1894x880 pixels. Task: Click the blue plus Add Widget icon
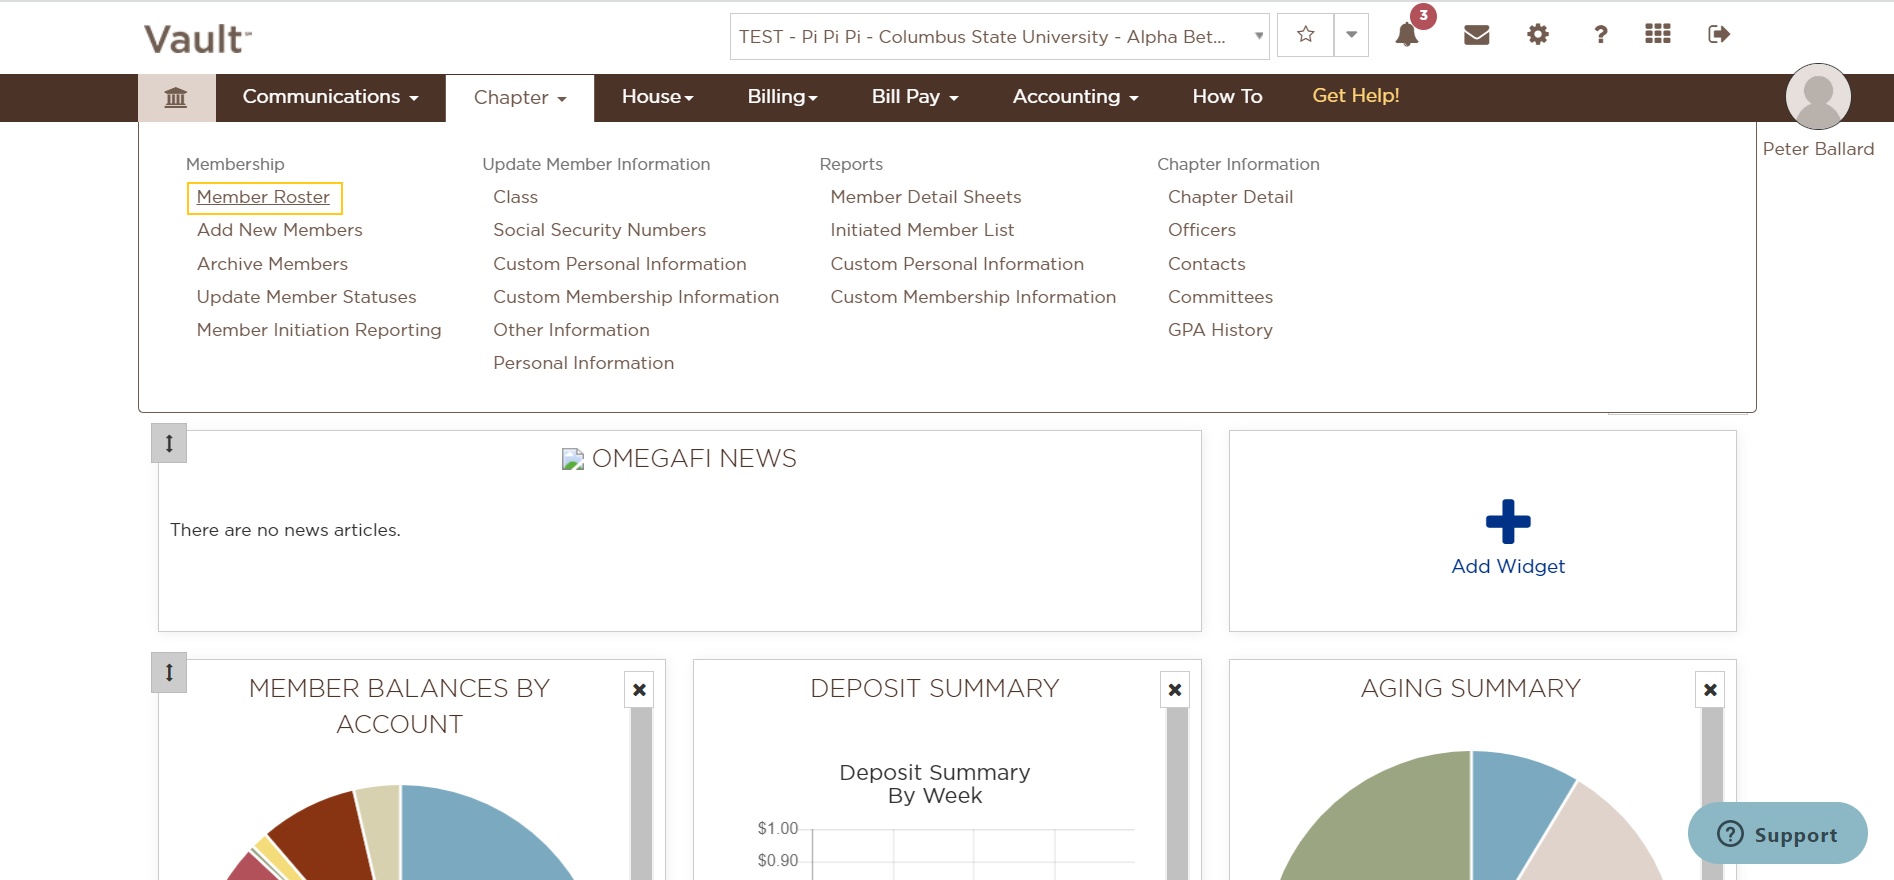coord(1507,521)
